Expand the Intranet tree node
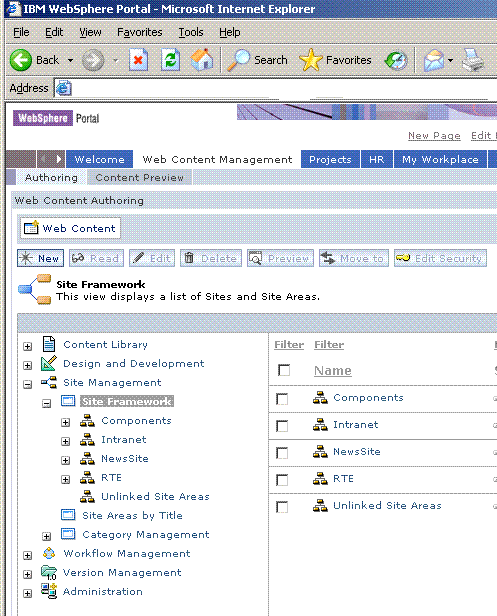This screenshot has width=497, height=616. coord(66,441)
